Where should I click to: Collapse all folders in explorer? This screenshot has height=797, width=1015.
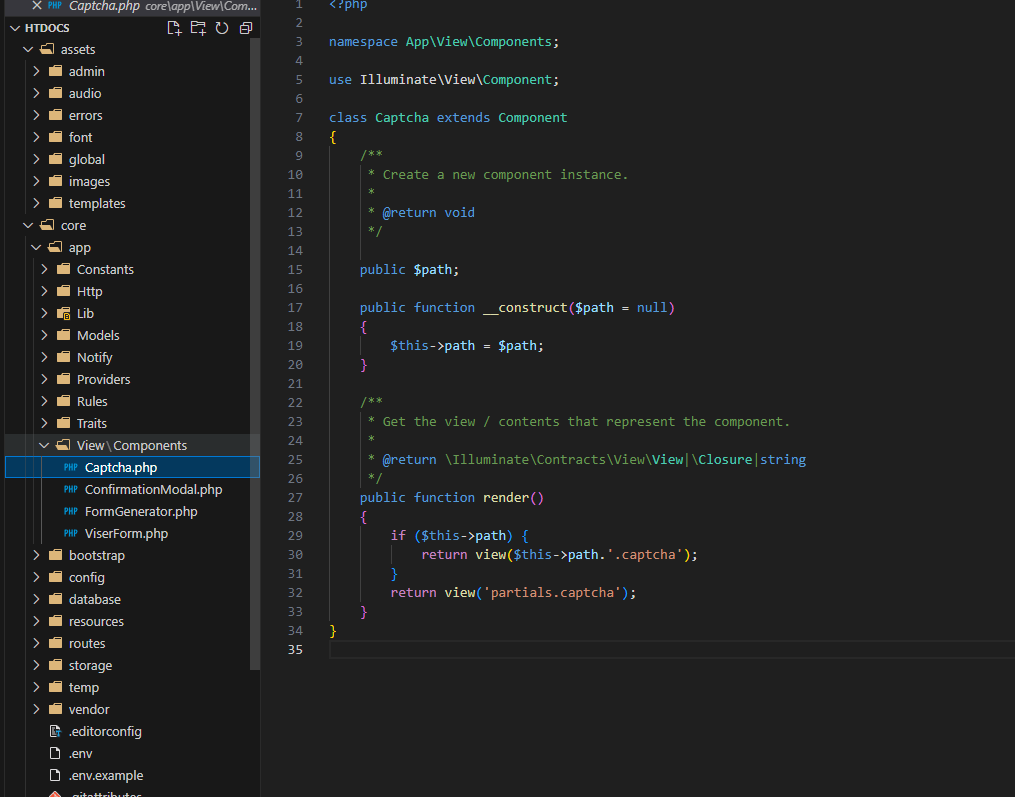pyautogui.click(x=246, y=28)
